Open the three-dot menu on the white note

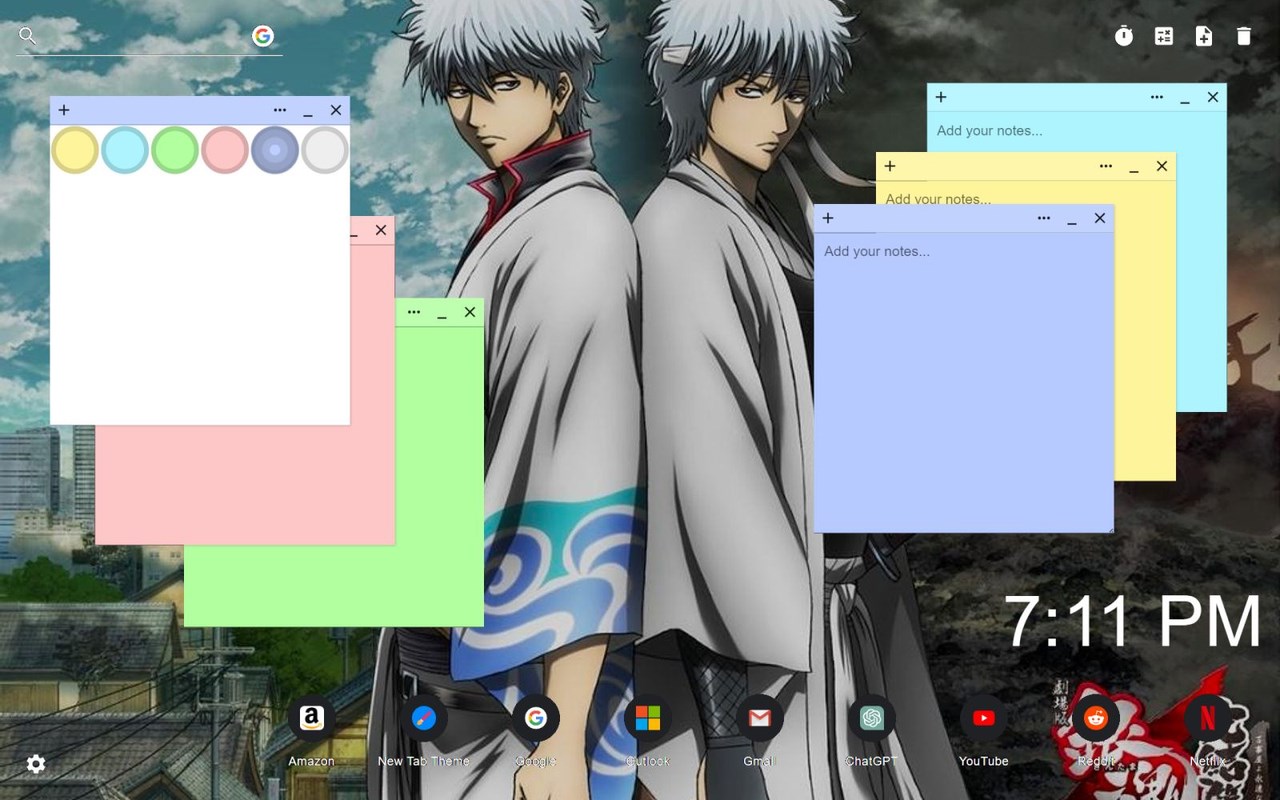(280, 110)
